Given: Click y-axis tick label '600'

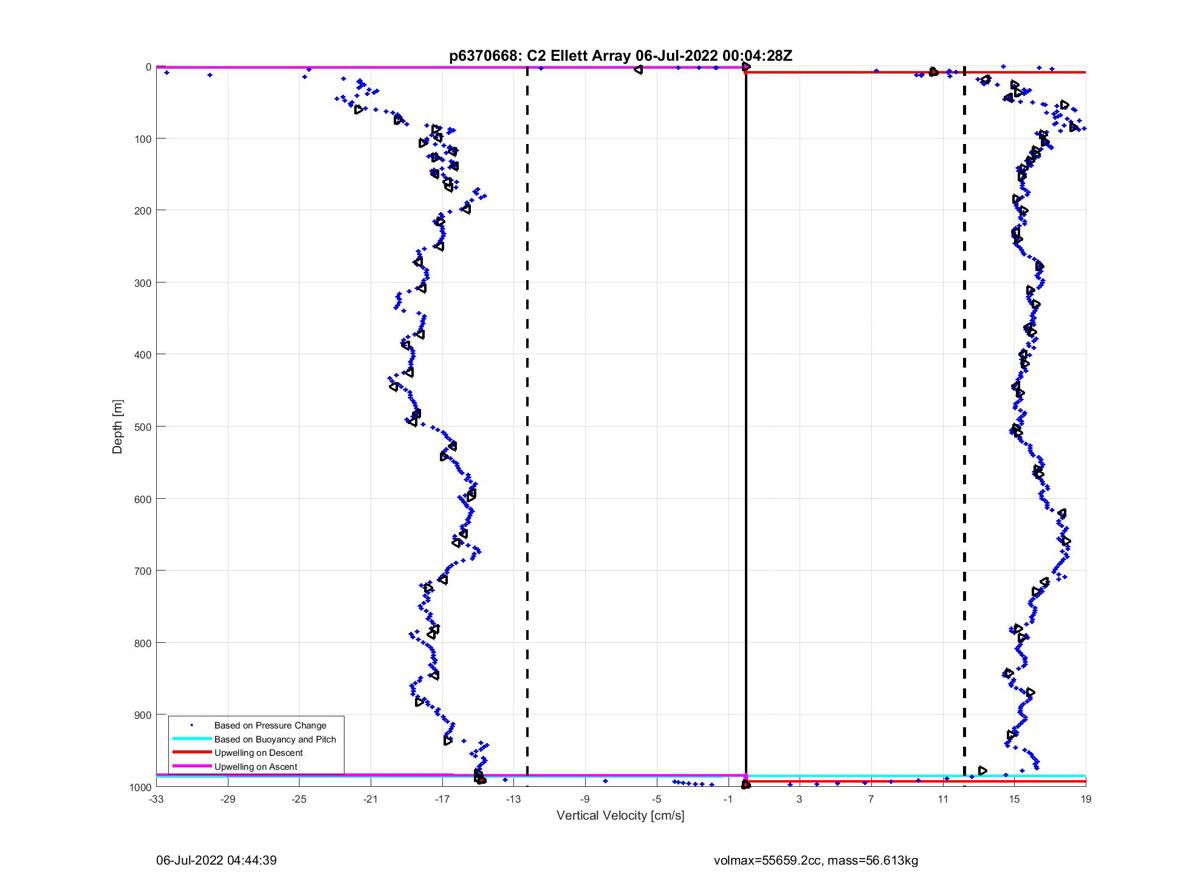Looking at the screenshot, I should [143, 499].
